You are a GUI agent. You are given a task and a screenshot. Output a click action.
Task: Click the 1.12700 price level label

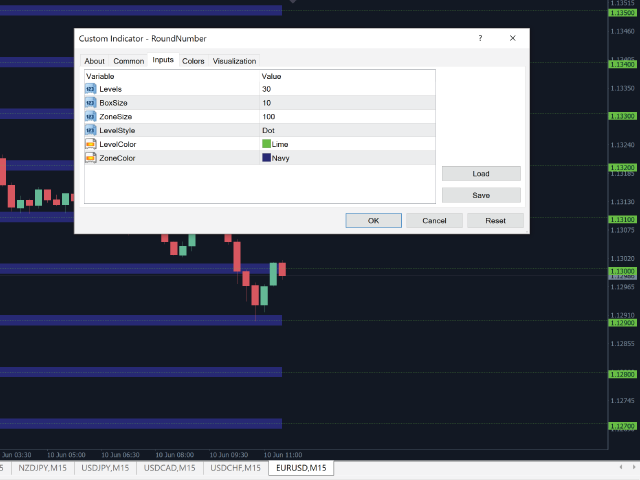(x=622, y=426)
